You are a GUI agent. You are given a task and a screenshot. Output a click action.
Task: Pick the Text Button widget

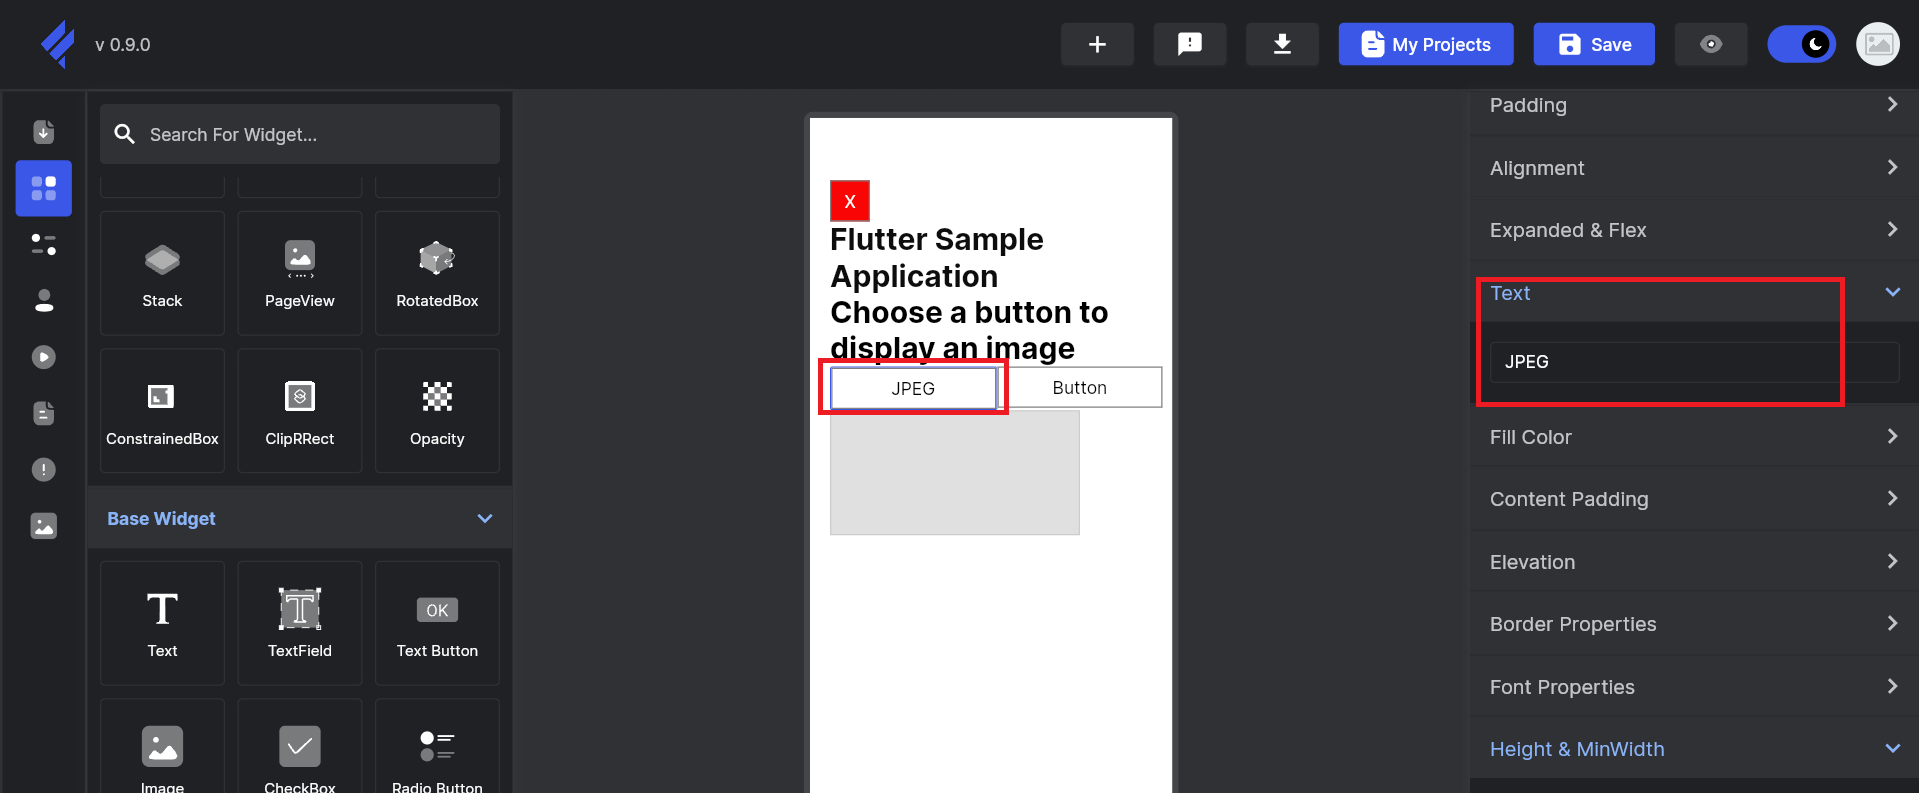pos(437,623)
